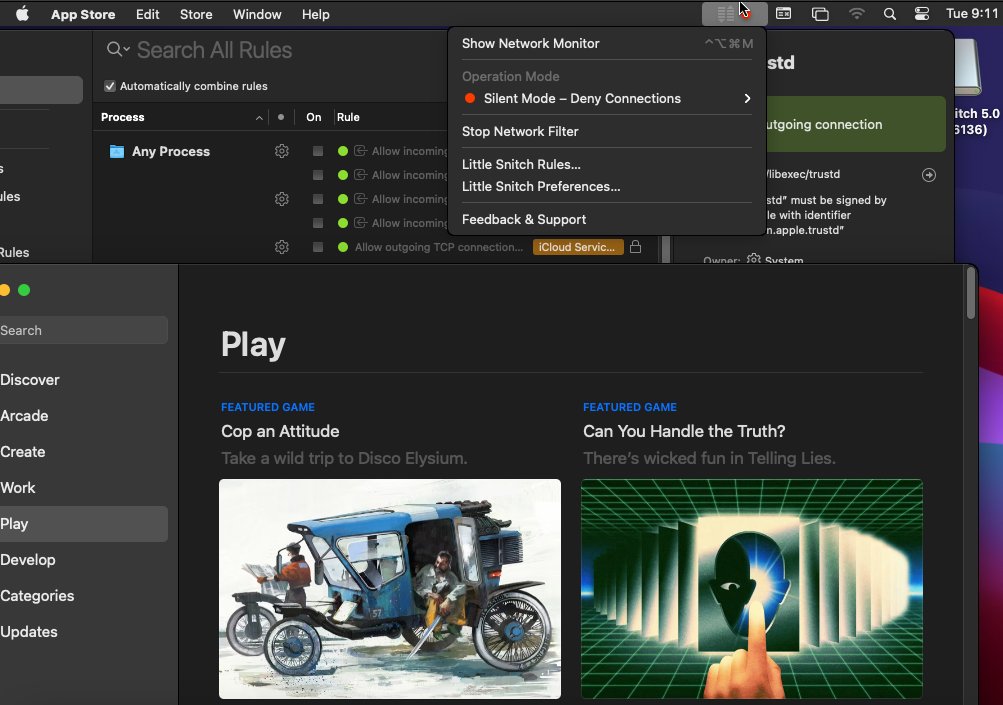1003x705 pixels.
Task: Open the Help menu
Action: pyautogui.click(x=316, y=14)
